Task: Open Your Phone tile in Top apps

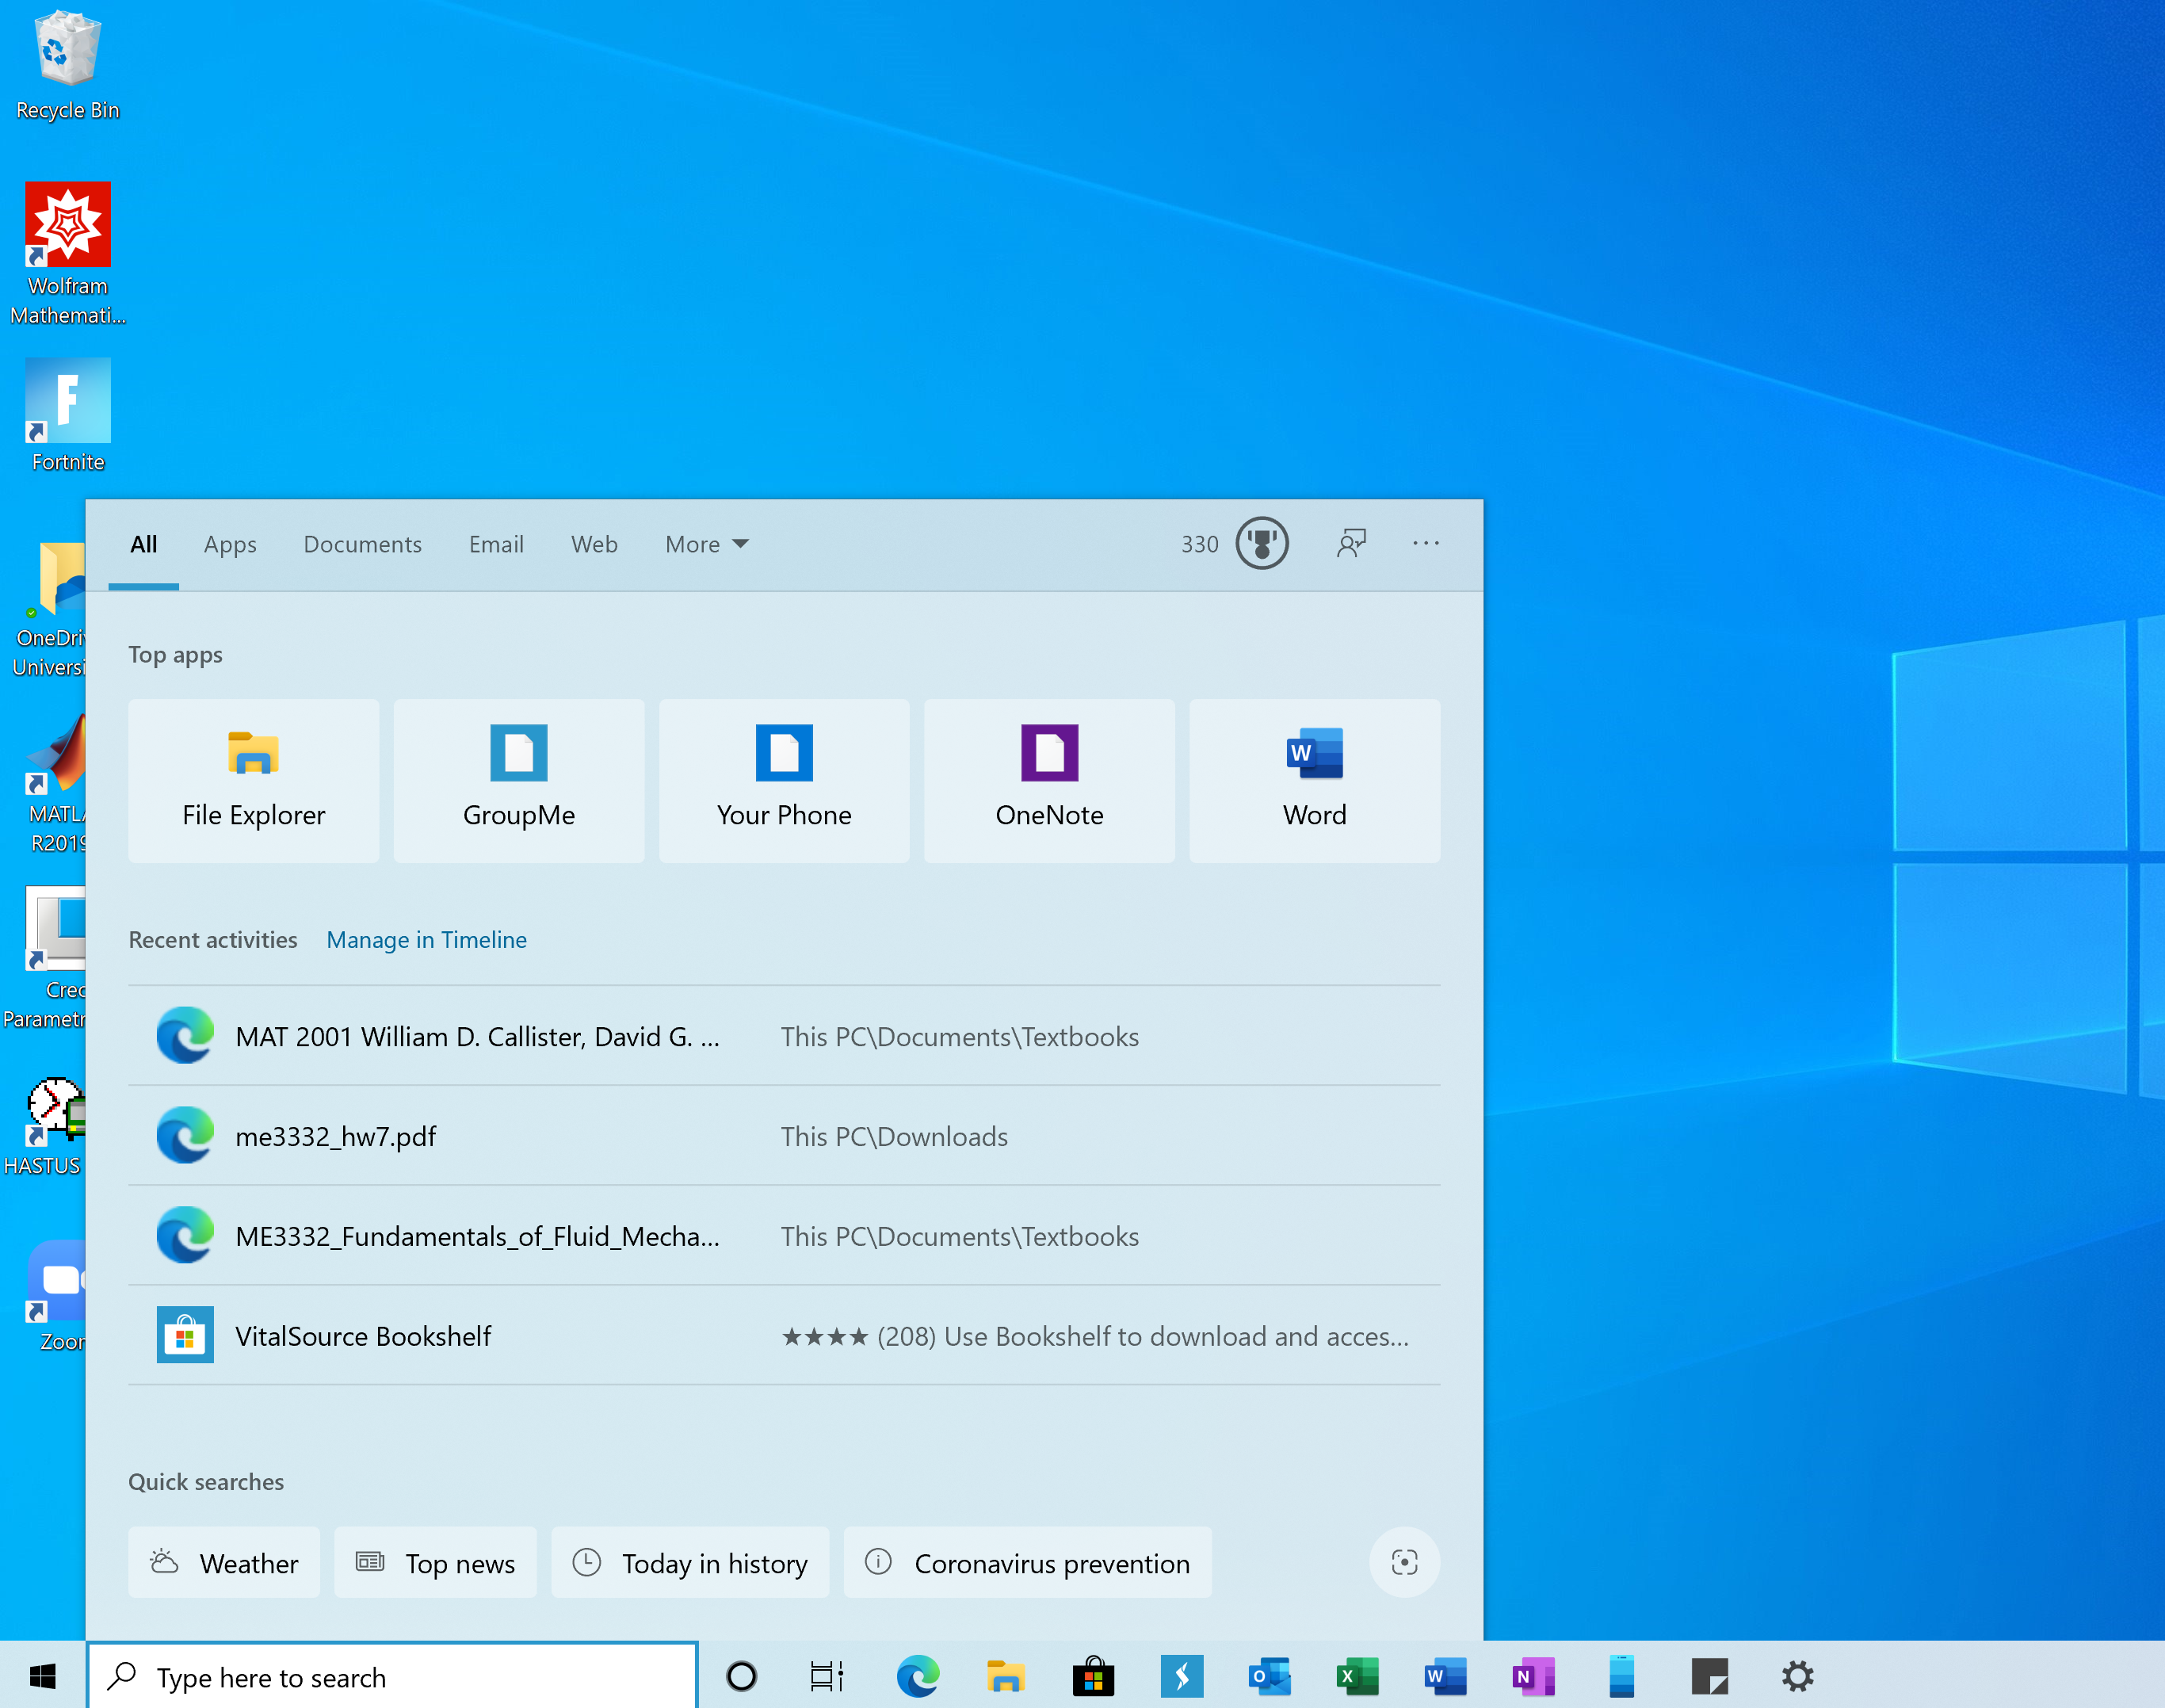Action: 784,781
